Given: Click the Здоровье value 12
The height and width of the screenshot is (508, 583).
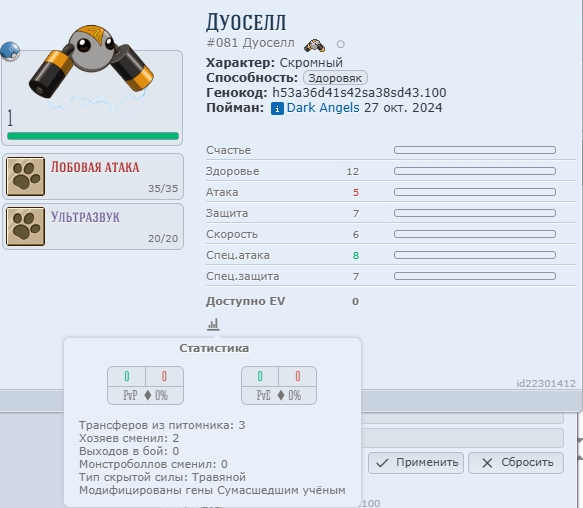Looking at the screenshot, I should [353, 171].
